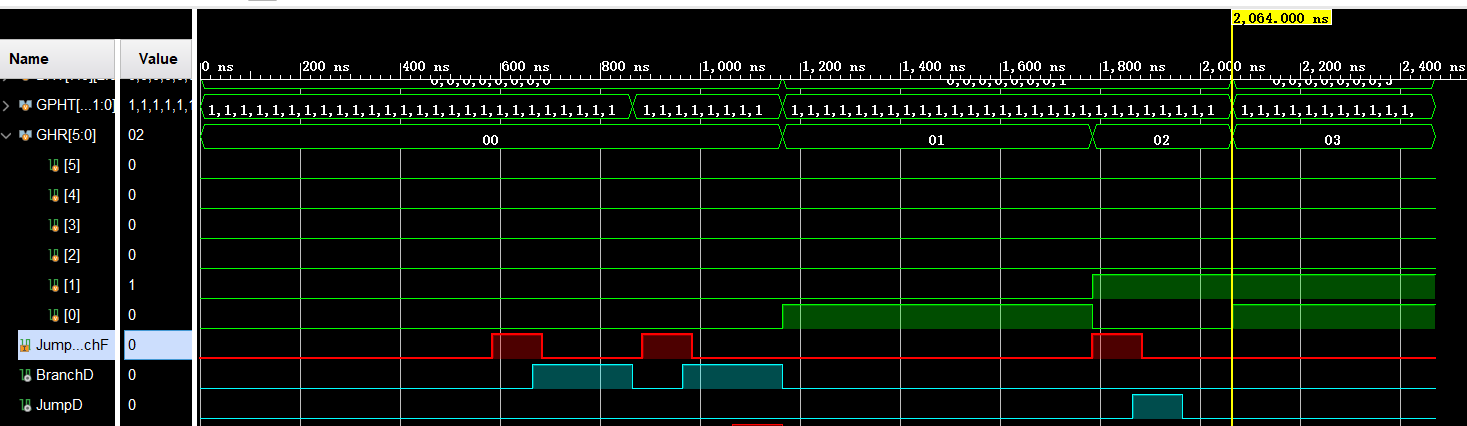This screenshot has width=1467, height=426.
Task: Collapse the GHR[5:0] bus
Action: coord(7,135)
